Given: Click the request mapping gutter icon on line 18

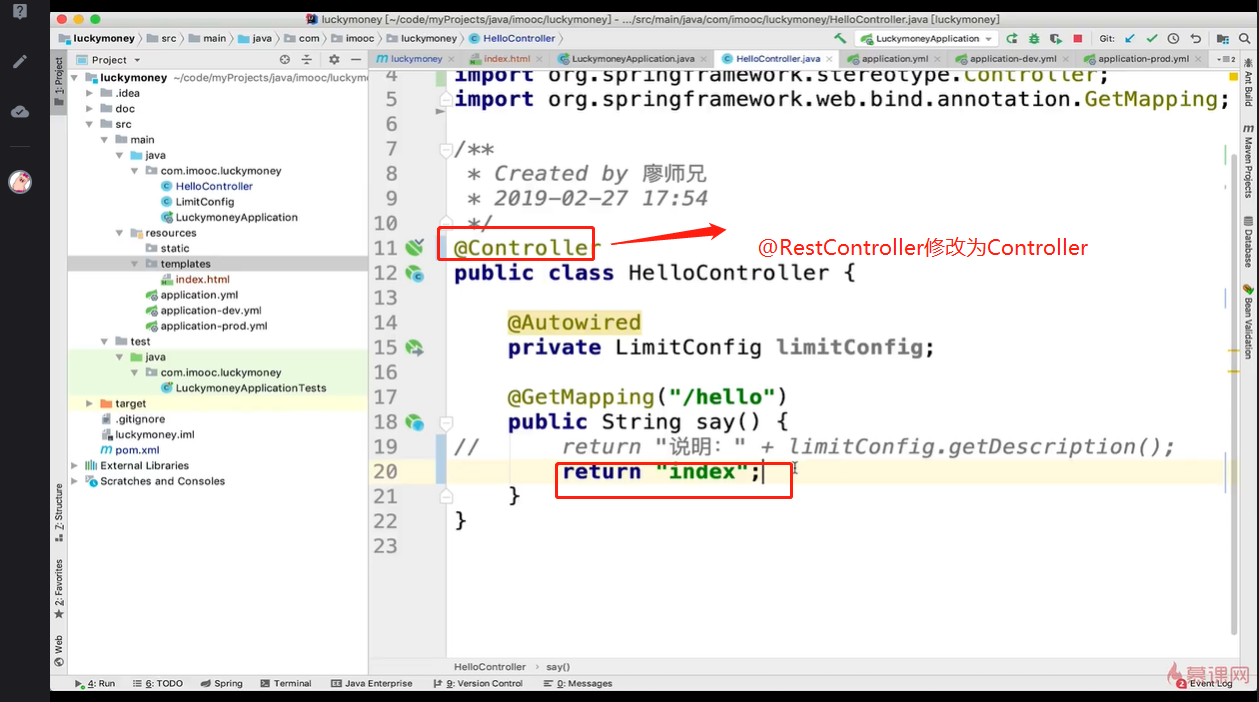Looking at the screenshot, I should (414, 422).
